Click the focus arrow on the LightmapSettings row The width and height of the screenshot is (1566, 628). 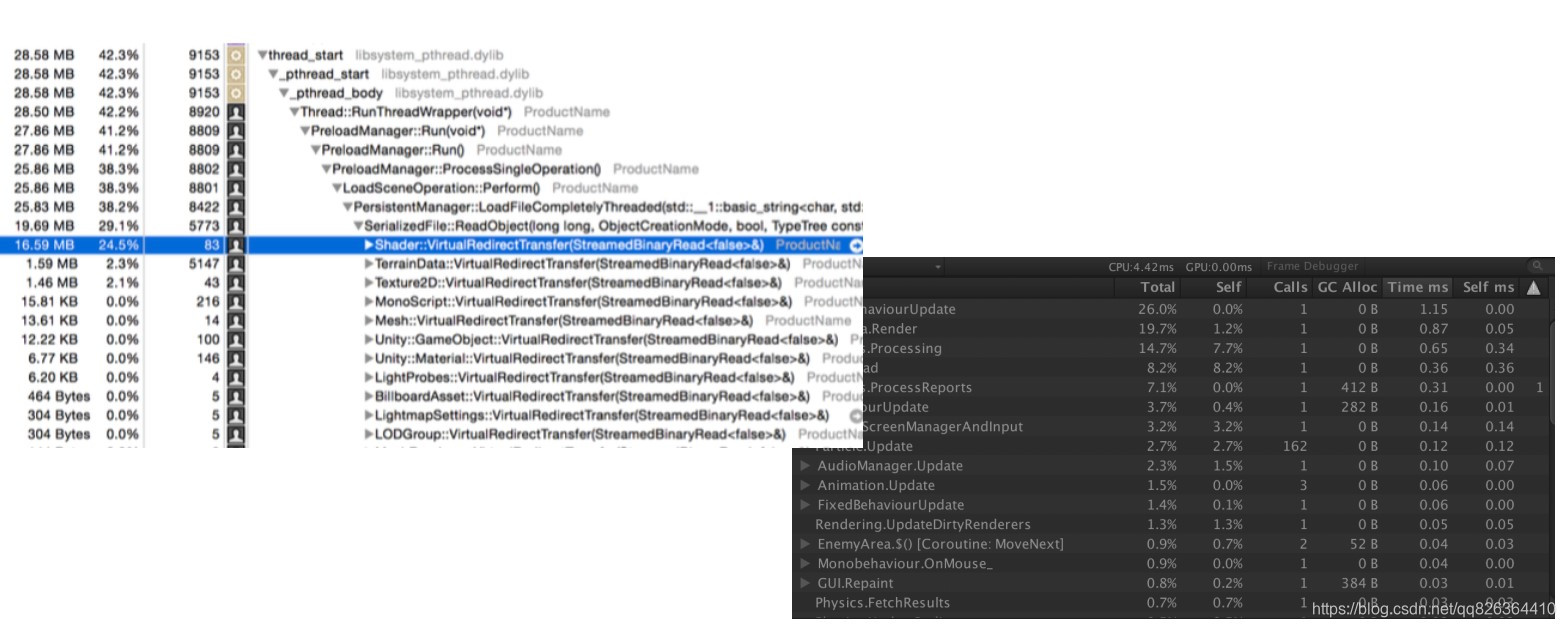click(856, 415)
